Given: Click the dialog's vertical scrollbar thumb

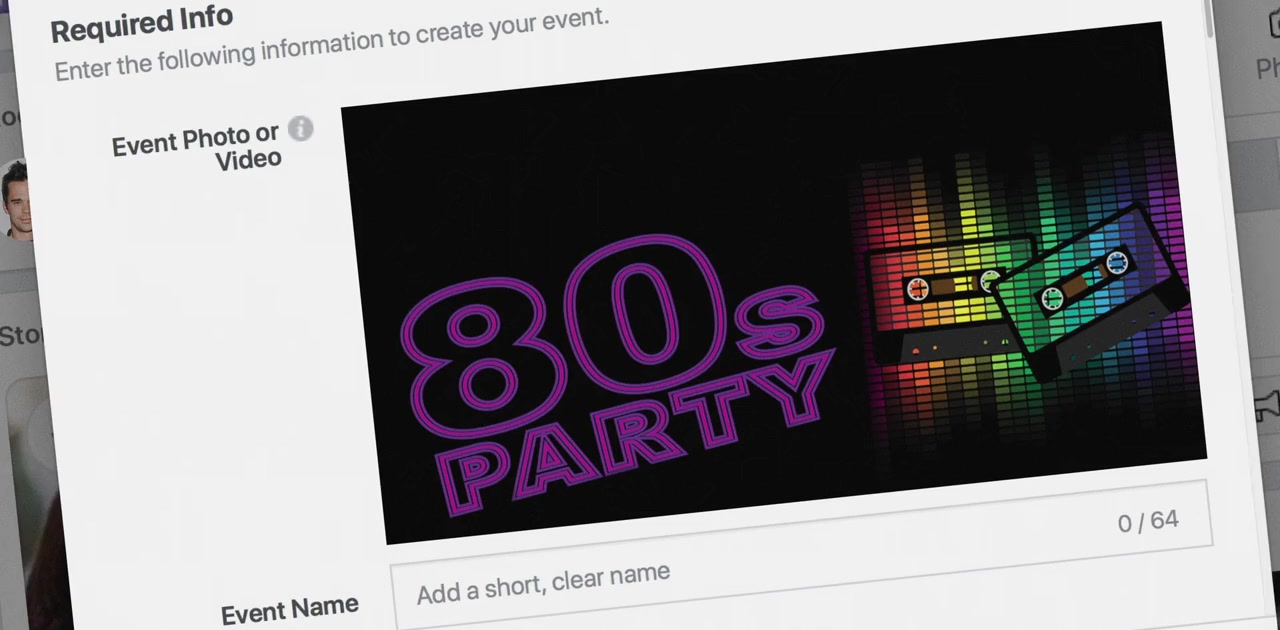Looking at the screenshot, I should point(1210,19).
